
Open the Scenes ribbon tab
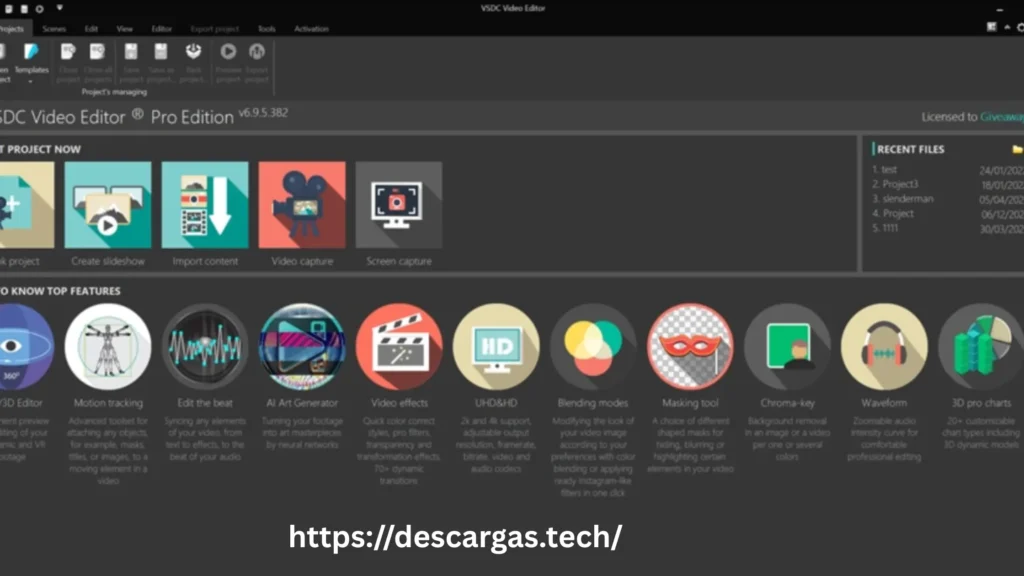(54, 29)
